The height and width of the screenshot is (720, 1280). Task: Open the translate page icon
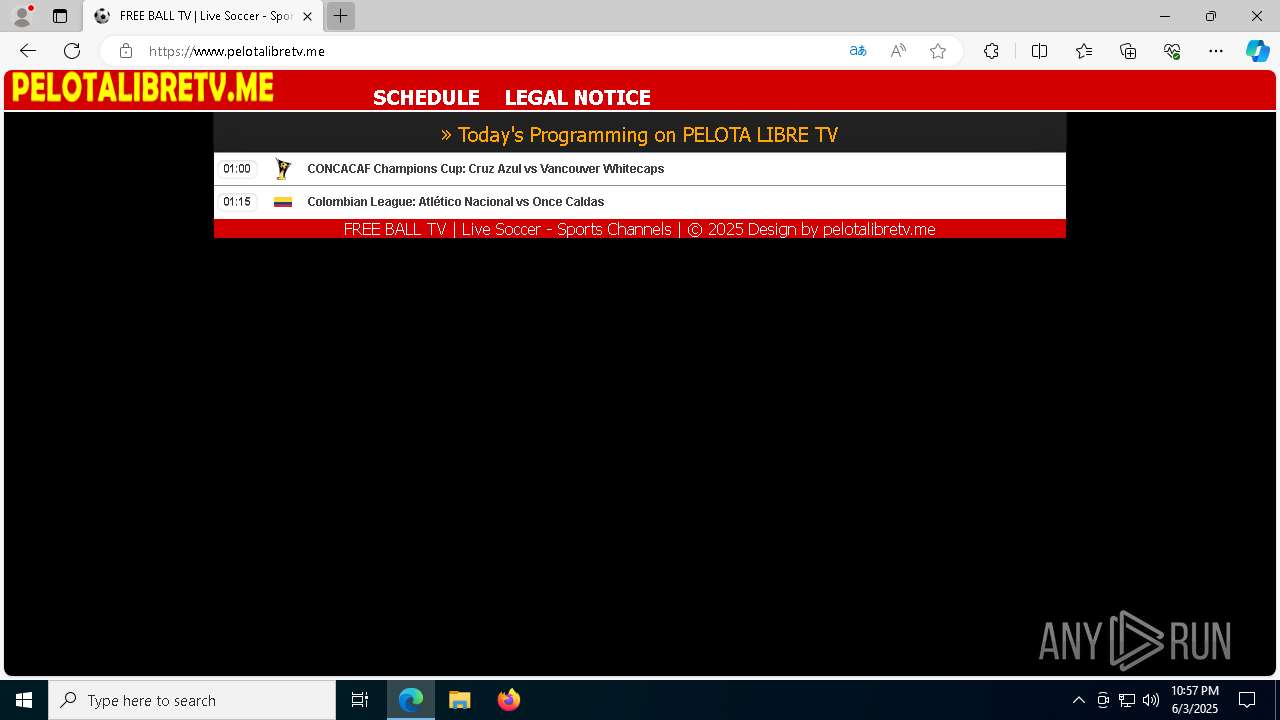tap(858, 51)
